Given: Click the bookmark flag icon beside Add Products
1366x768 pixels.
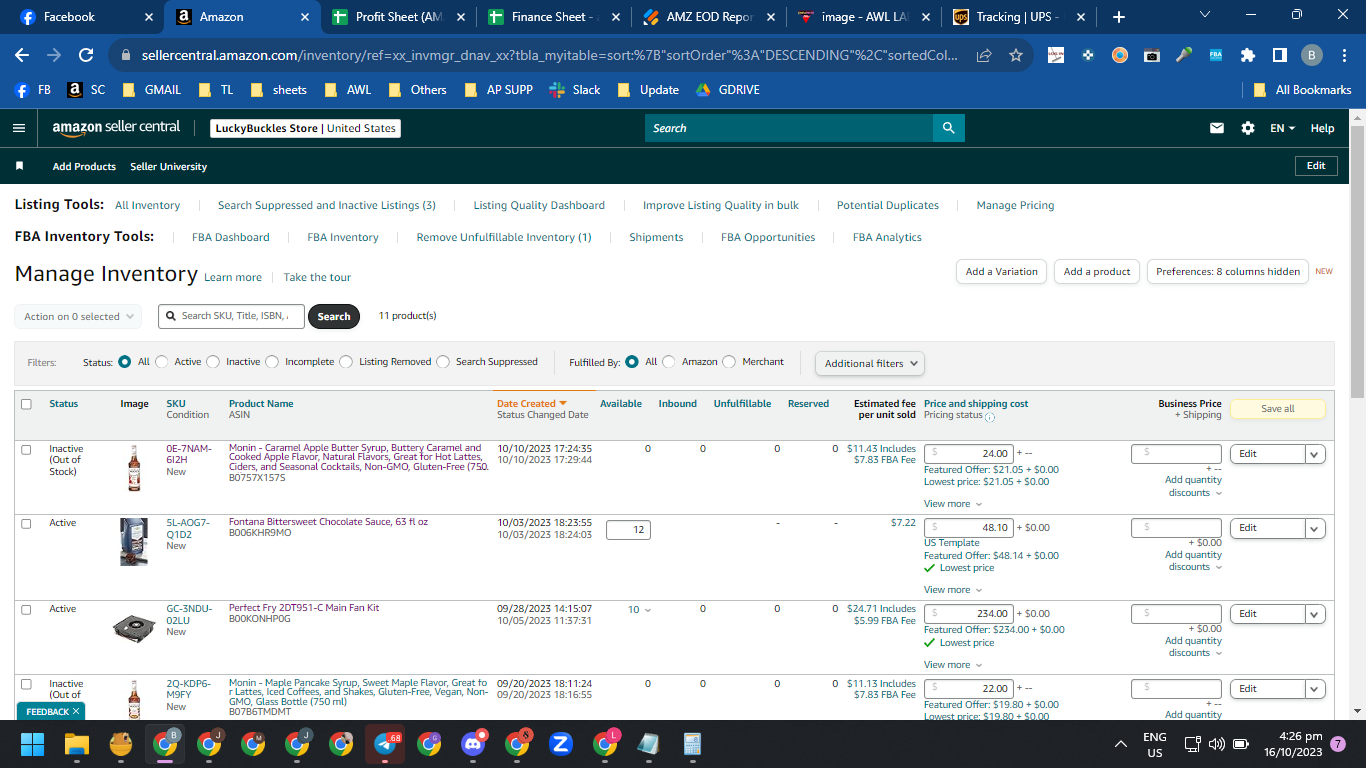Looking at the screenshot, I should 19,166.
